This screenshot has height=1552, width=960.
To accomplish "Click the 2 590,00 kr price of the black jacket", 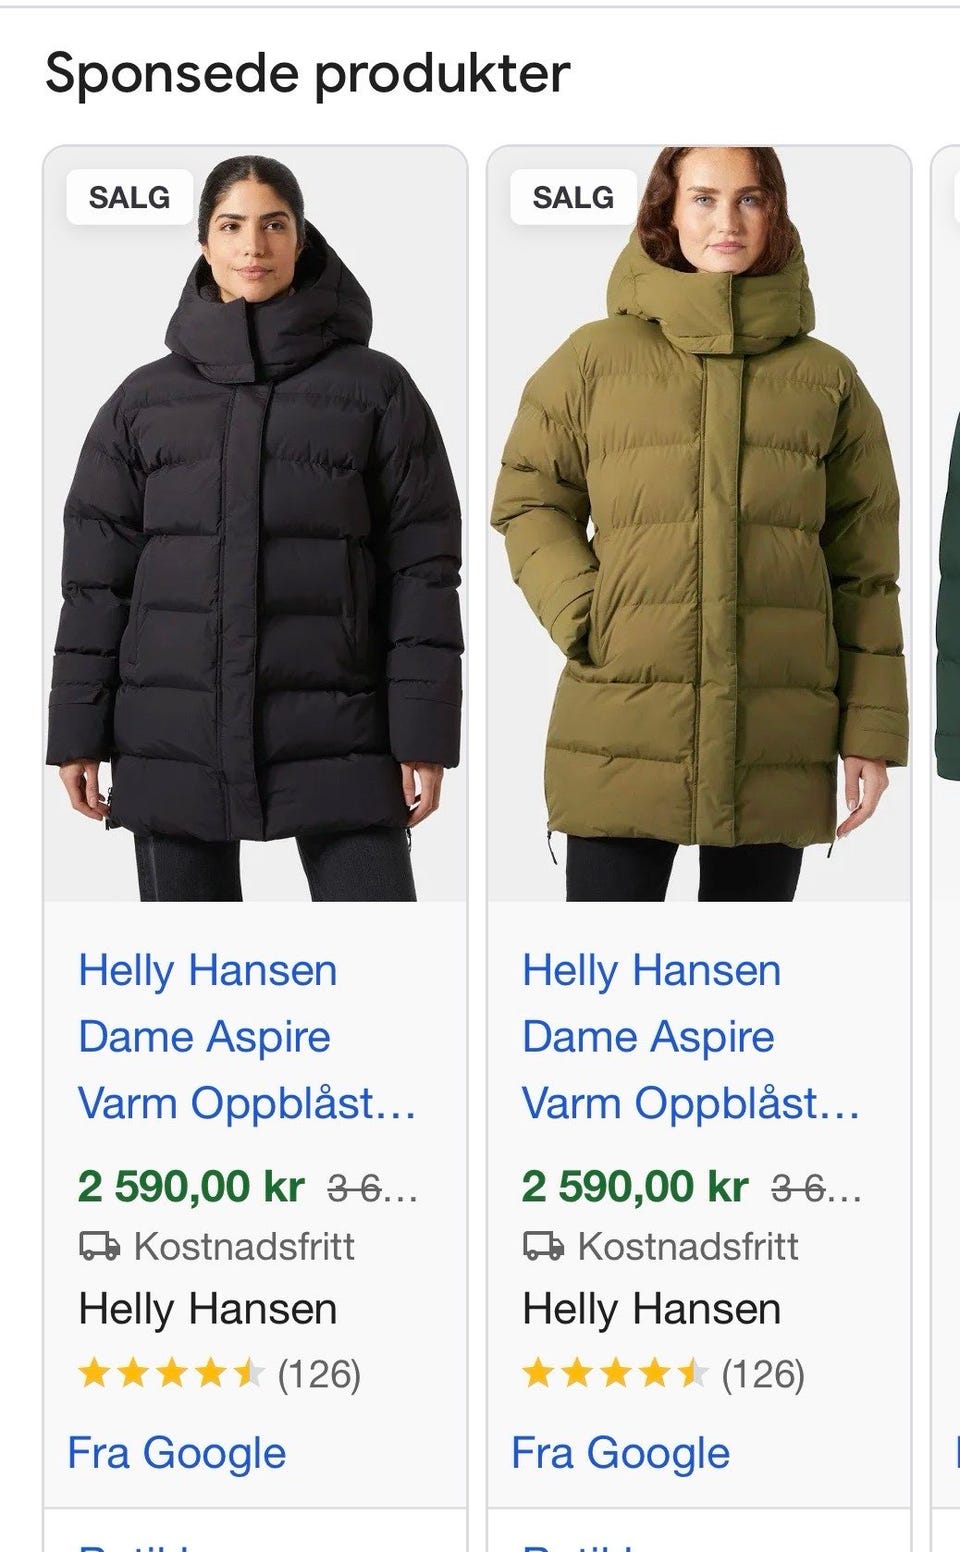I will click(191, 1187).
